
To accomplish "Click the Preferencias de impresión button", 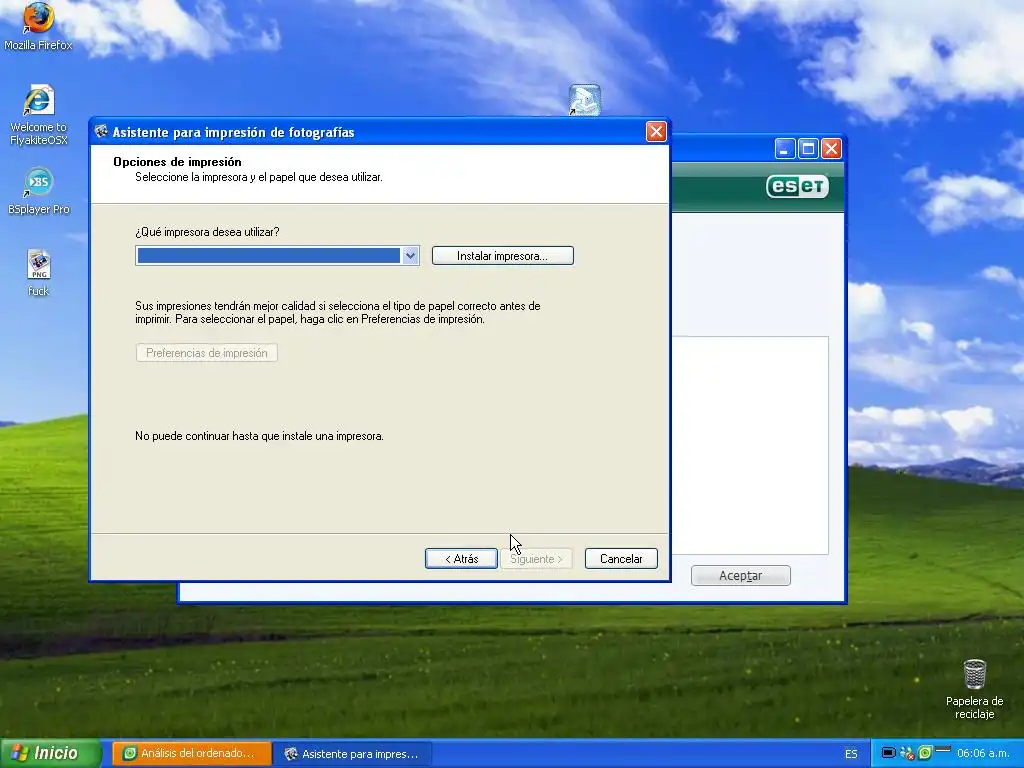I will [x=206, y=353].
